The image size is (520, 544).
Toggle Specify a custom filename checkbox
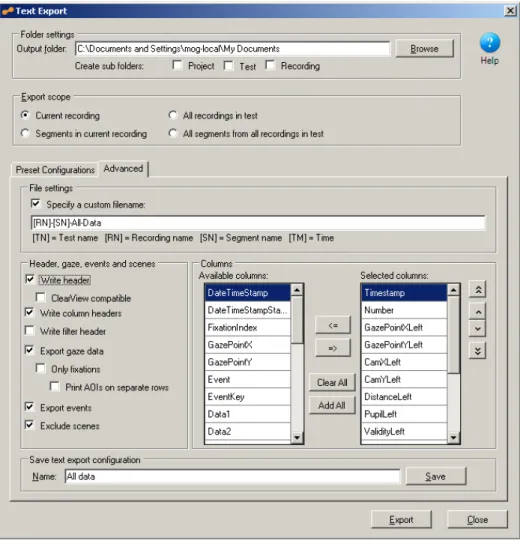[x=36, y=204]
